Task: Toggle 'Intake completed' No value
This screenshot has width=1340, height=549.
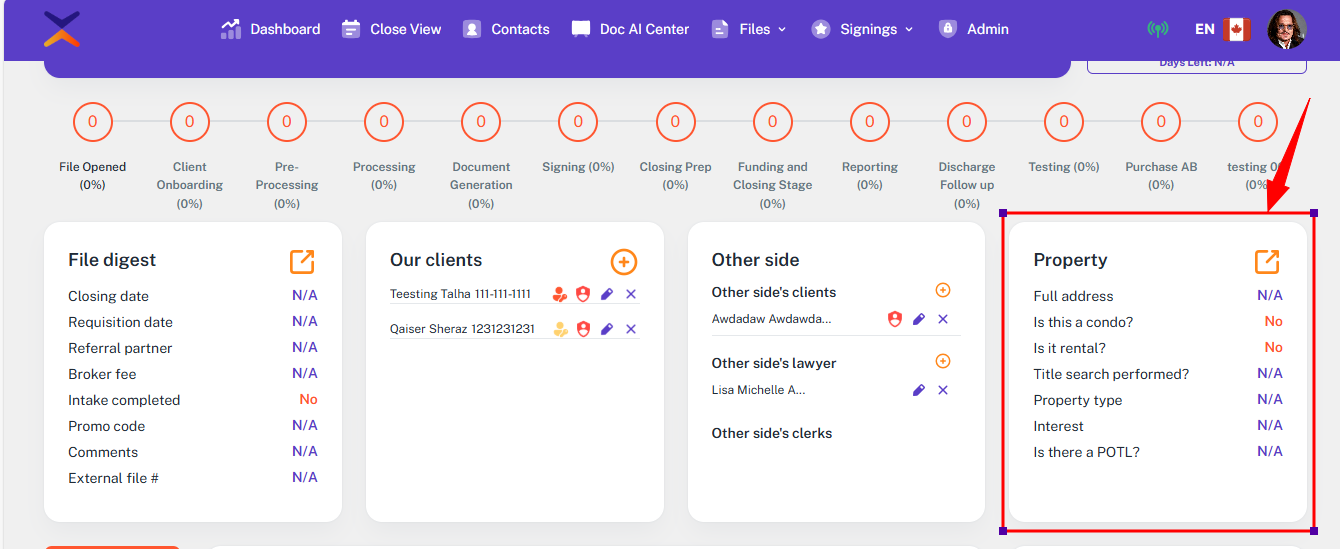Action: pos(308,400)
